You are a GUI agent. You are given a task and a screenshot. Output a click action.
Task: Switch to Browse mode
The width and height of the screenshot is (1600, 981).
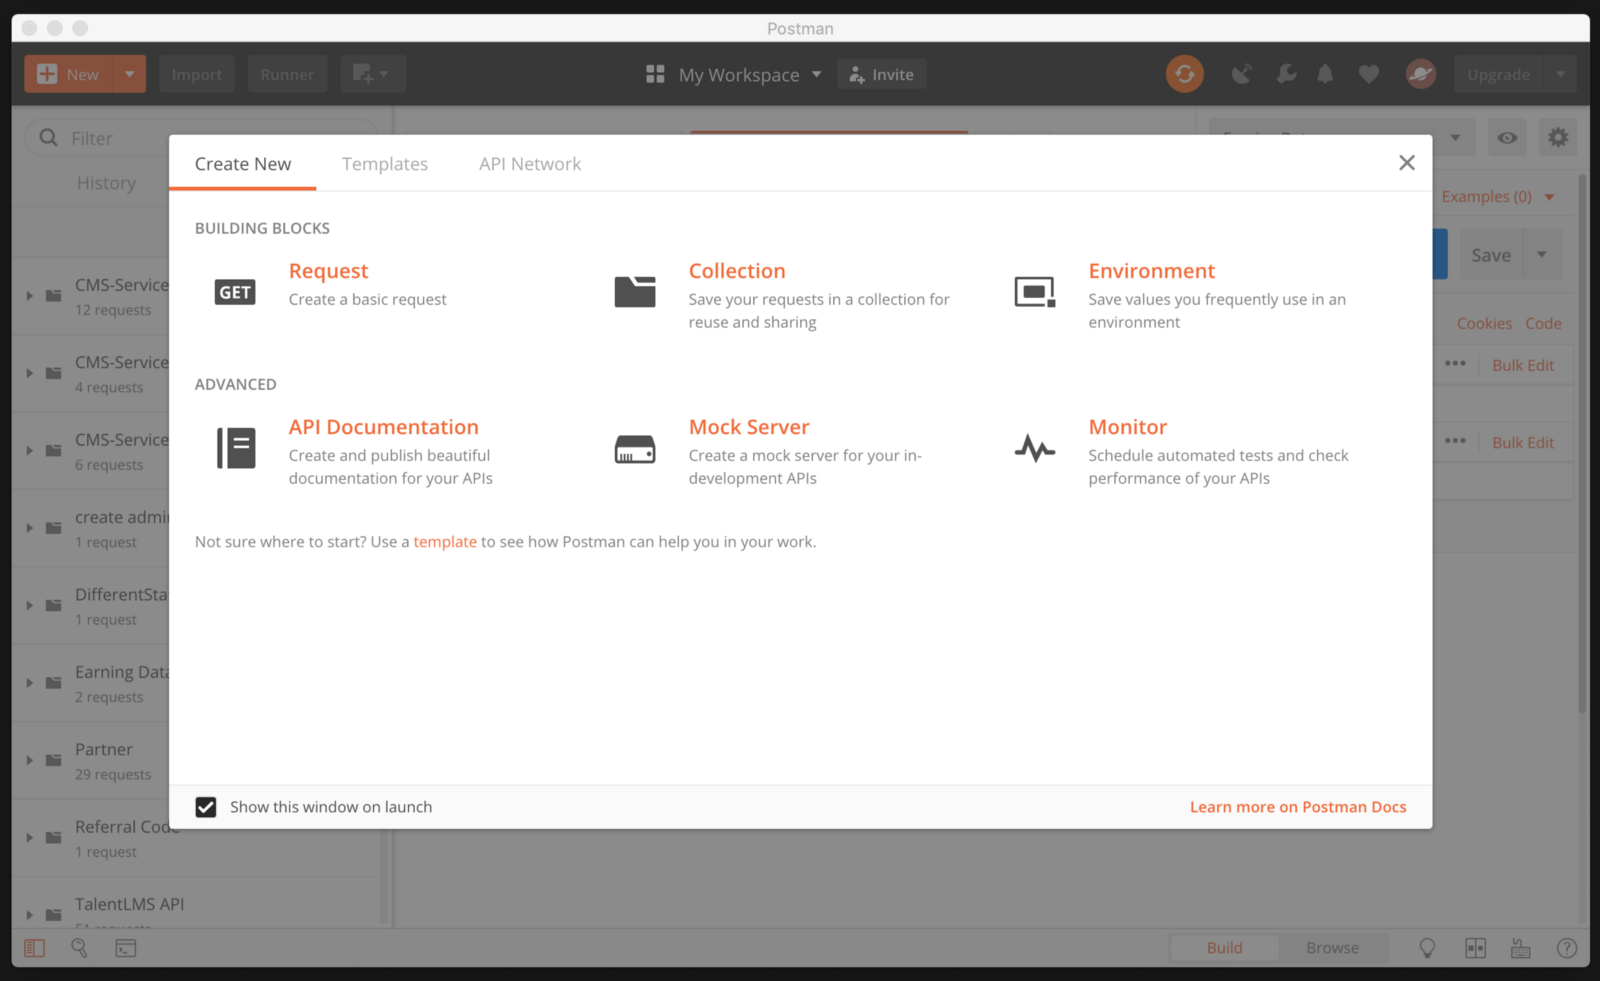(x=1332, y=948)
